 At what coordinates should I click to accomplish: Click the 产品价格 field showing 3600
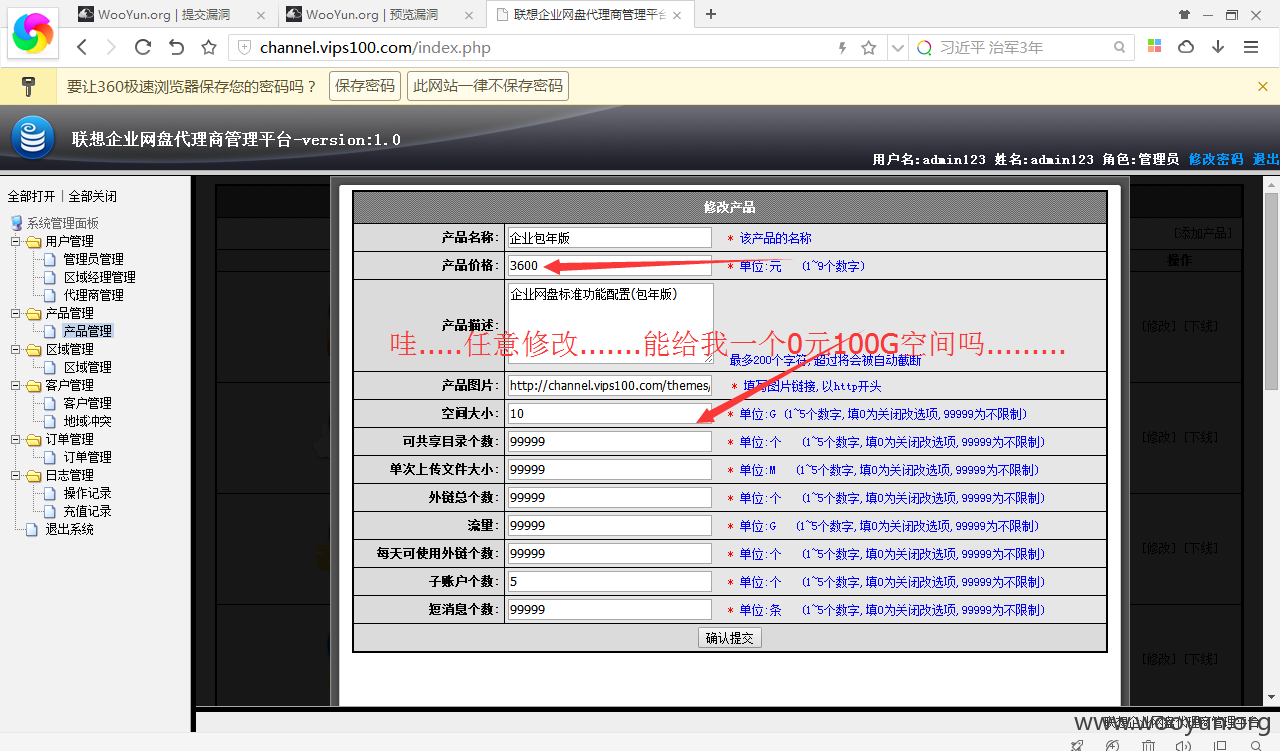tap(609, 266)
